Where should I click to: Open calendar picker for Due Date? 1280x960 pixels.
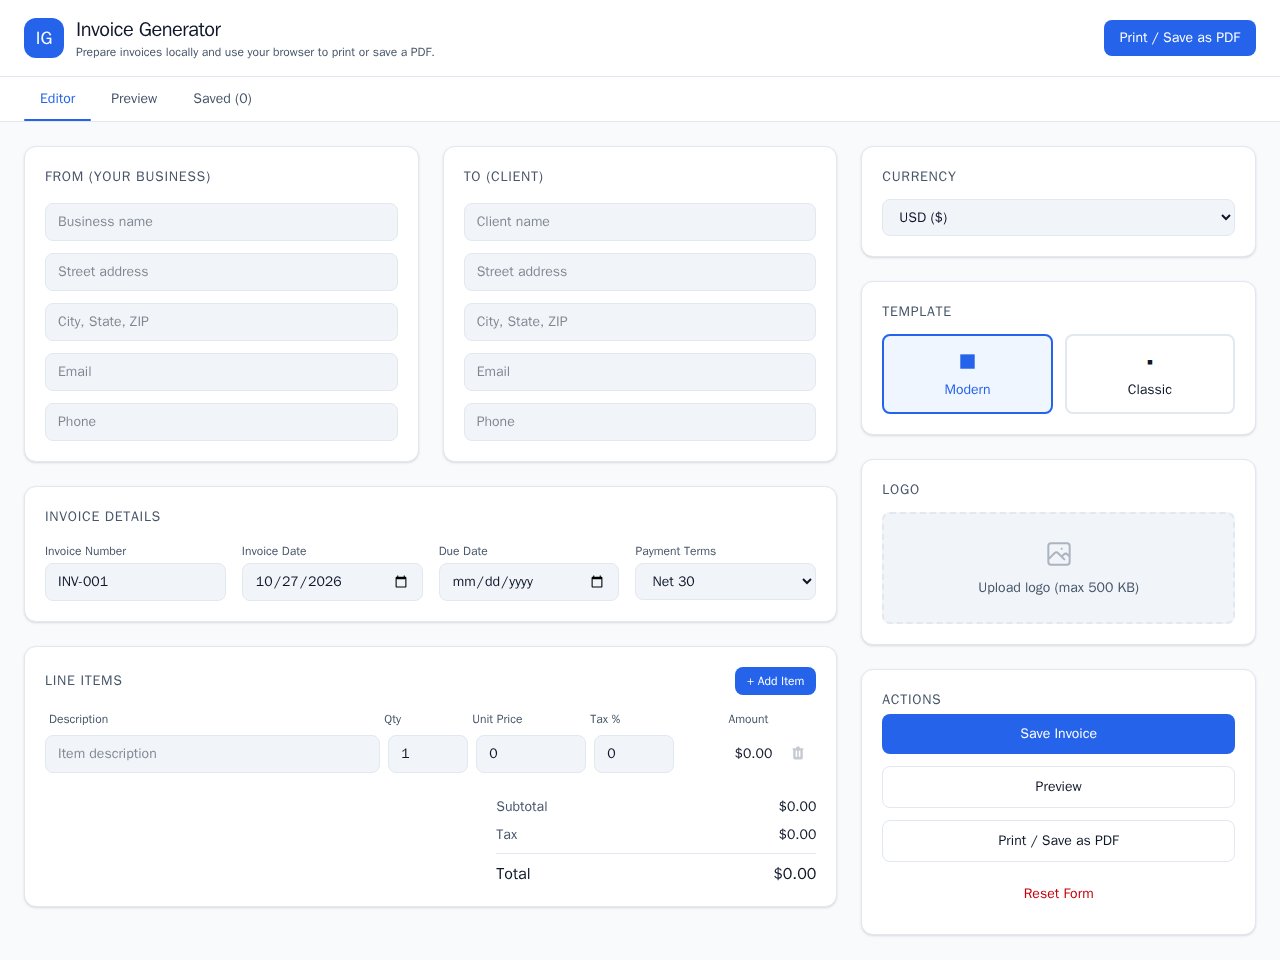coord(597,582)
